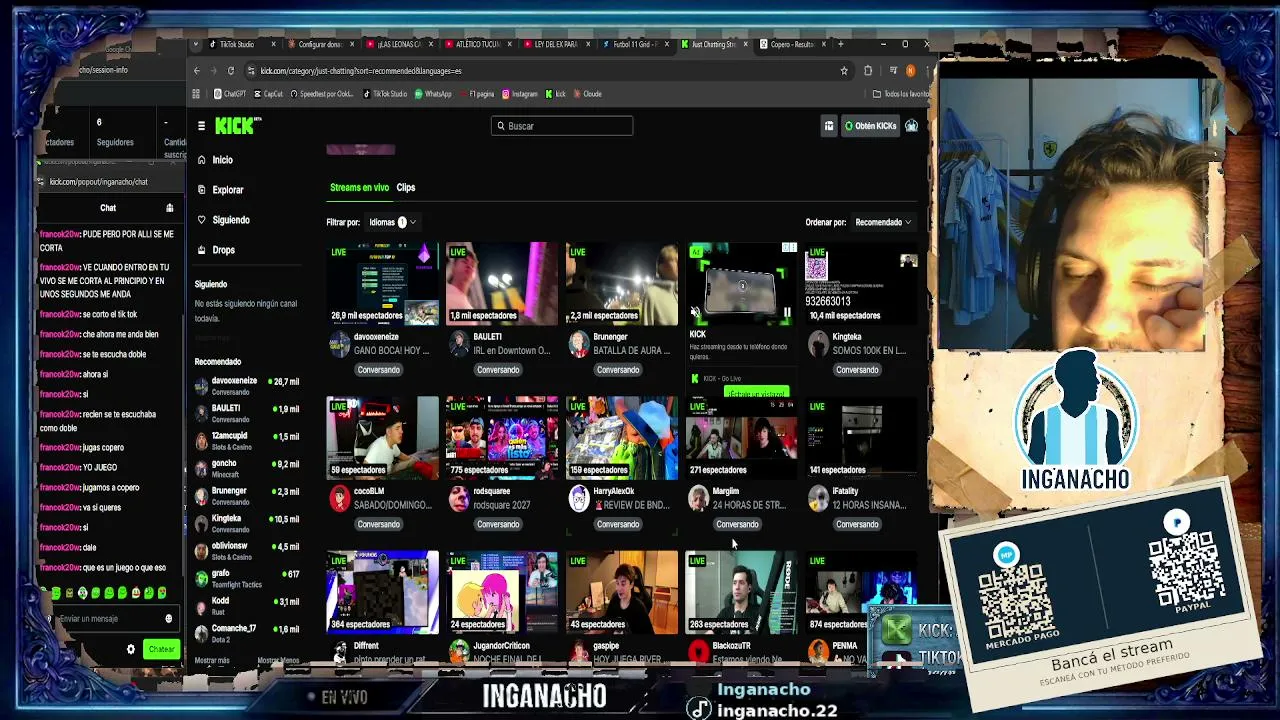Image resolution: width=1280 pixels, height=720 pixels.
Task: Mute the KICK ad video preview
Action: coord(696,313)
